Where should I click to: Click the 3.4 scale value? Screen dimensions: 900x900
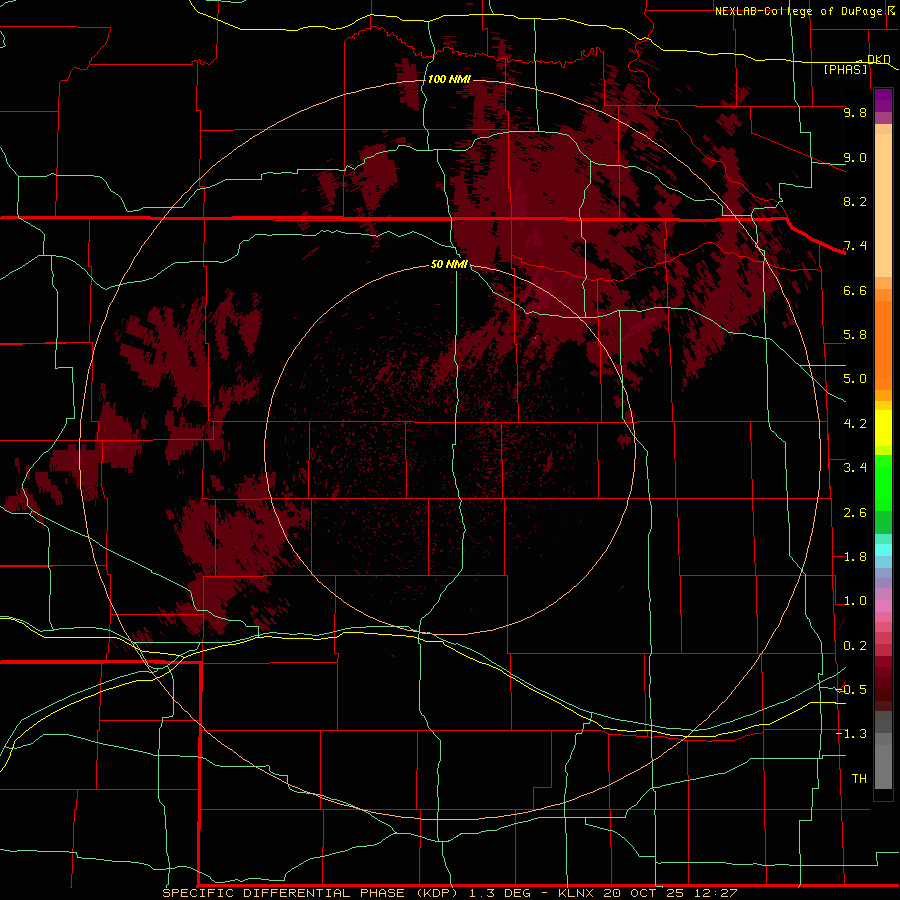tap(855, 468)
